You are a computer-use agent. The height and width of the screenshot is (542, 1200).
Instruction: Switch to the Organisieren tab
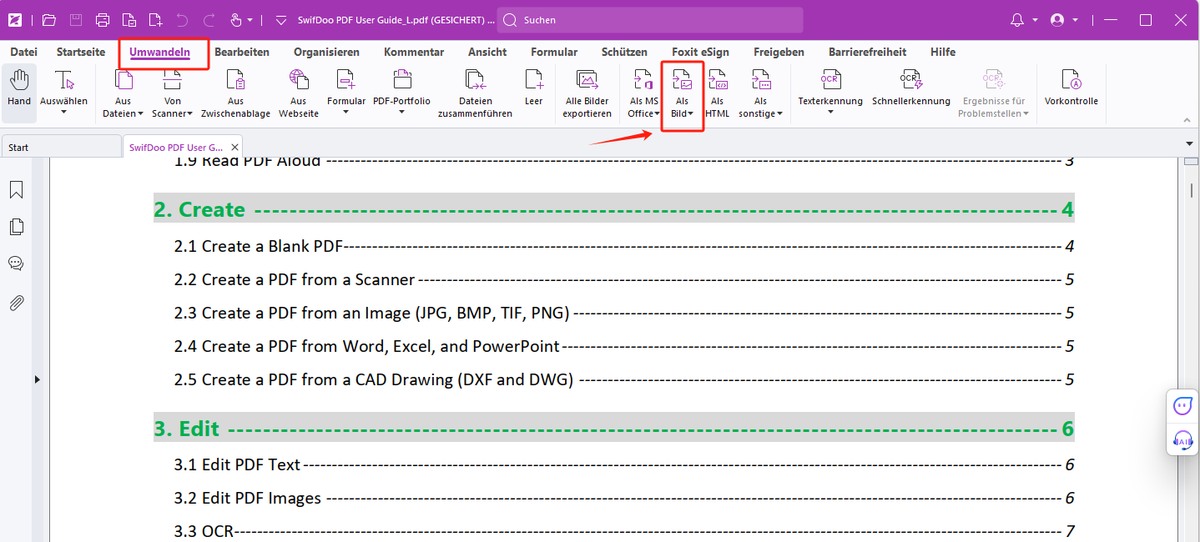pos(327,52)
